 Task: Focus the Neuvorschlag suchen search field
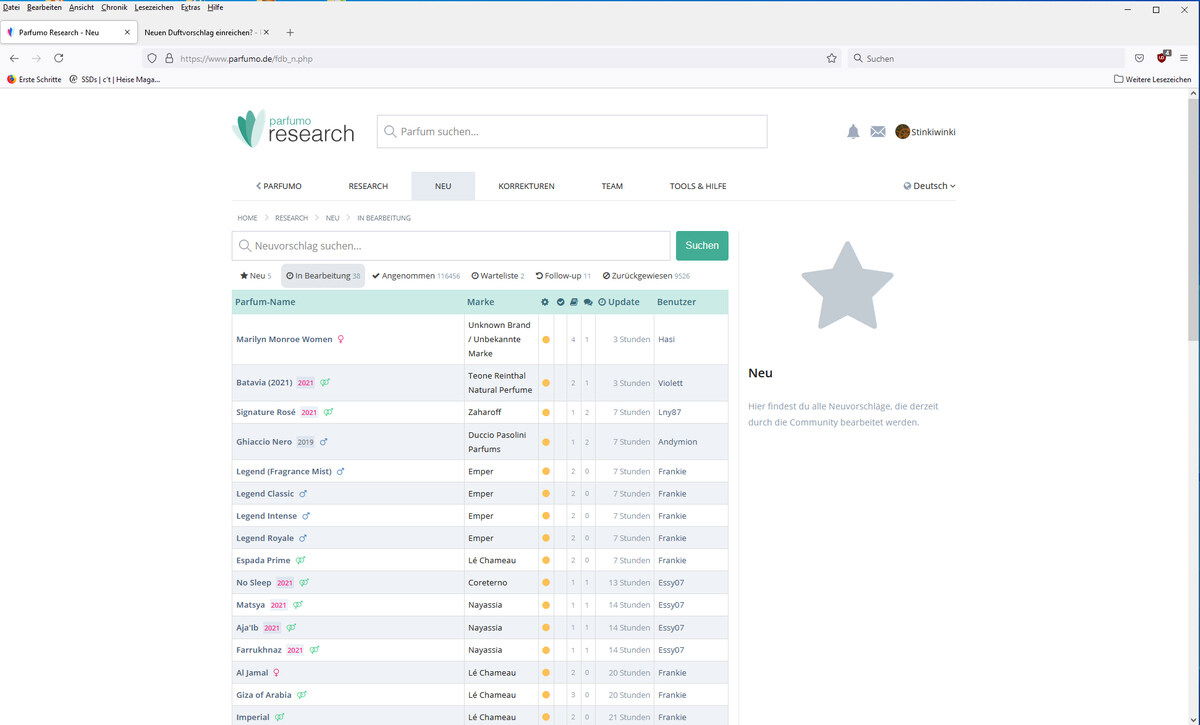451,246
